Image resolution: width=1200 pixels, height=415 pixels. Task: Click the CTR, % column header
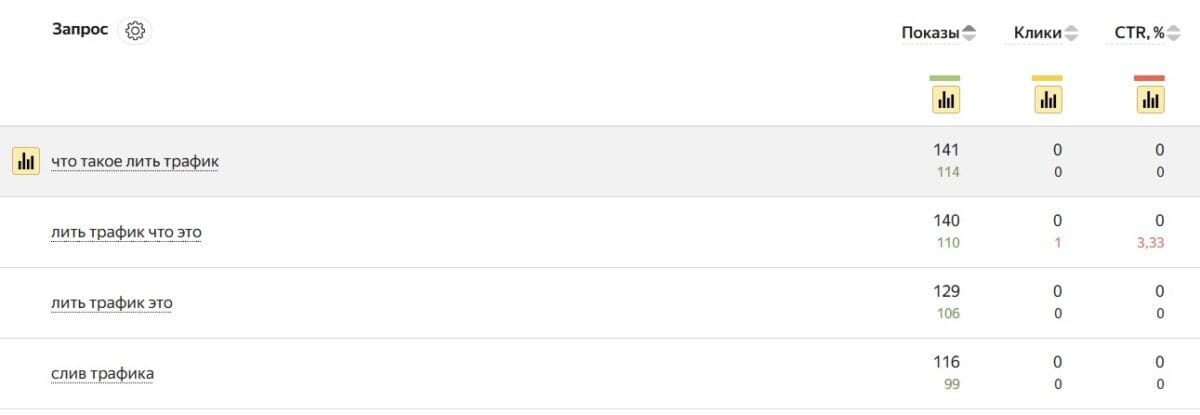point(1140,33)
